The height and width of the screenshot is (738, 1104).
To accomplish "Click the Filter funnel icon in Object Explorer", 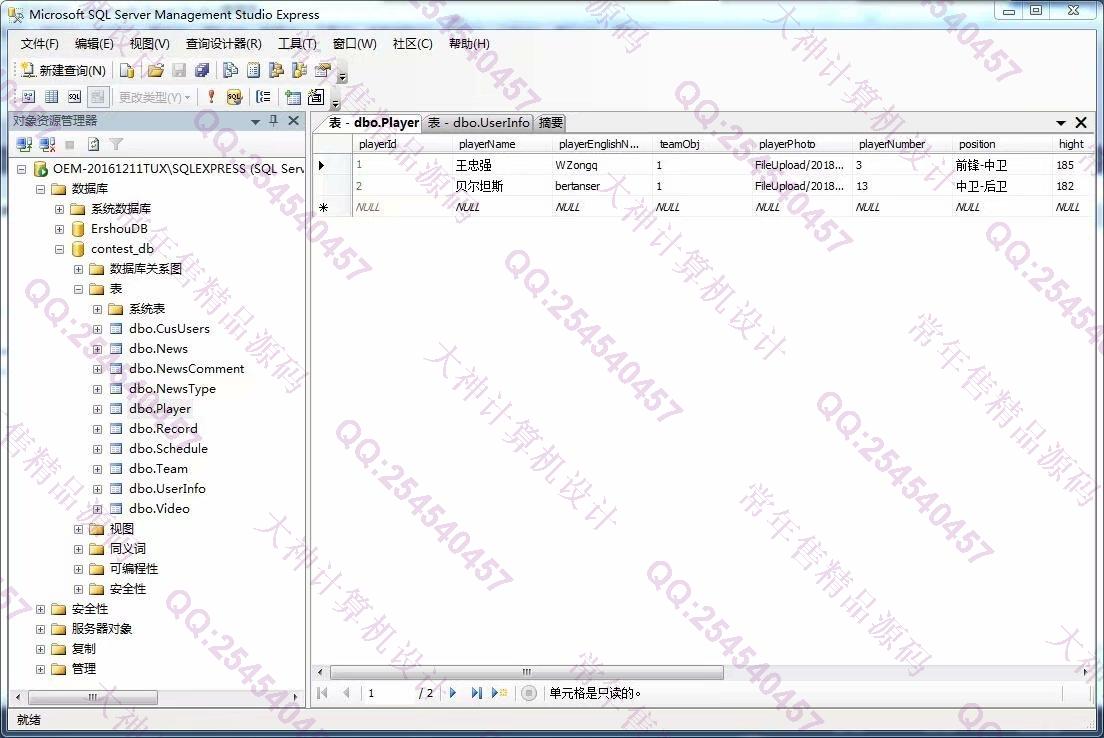I will 116,144.
